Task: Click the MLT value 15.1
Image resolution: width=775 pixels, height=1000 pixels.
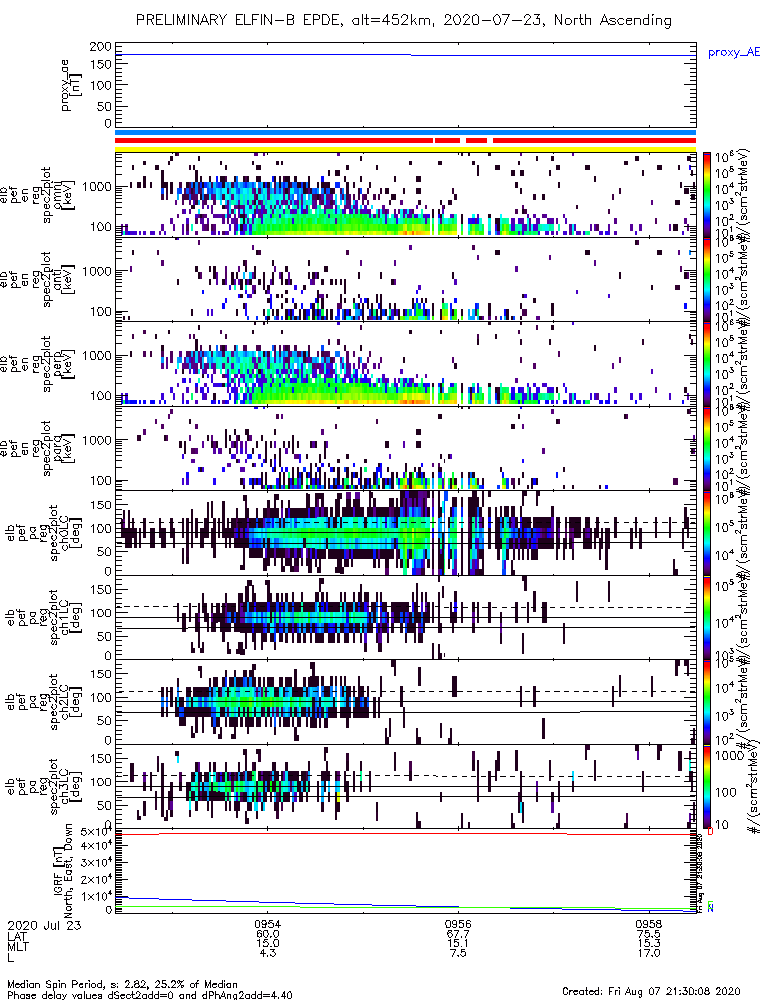Action: 458,944
